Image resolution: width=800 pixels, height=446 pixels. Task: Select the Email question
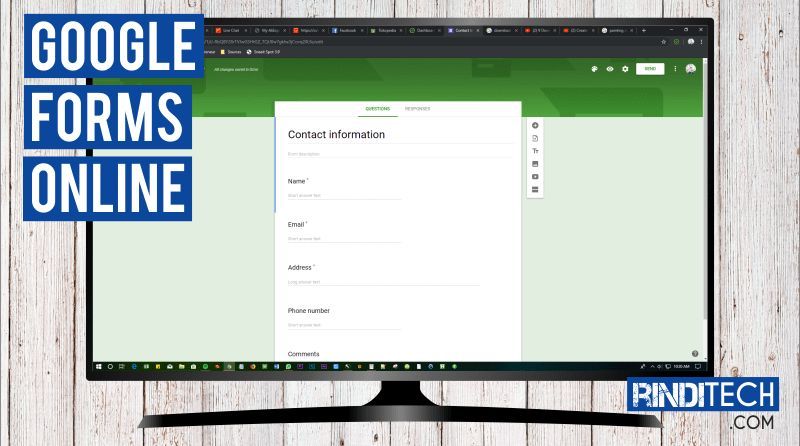(x=296, y=225)
